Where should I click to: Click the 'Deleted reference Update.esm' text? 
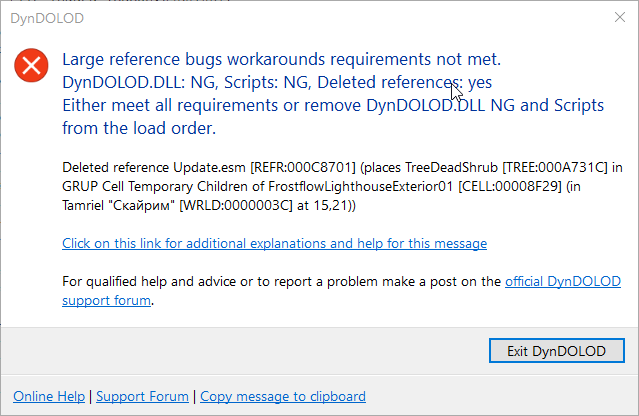point(154,167)
